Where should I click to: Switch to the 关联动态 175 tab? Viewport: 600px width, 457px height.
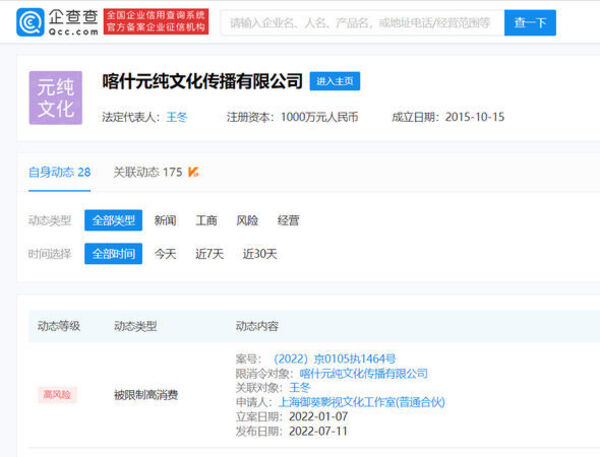[x=147, y=172]
